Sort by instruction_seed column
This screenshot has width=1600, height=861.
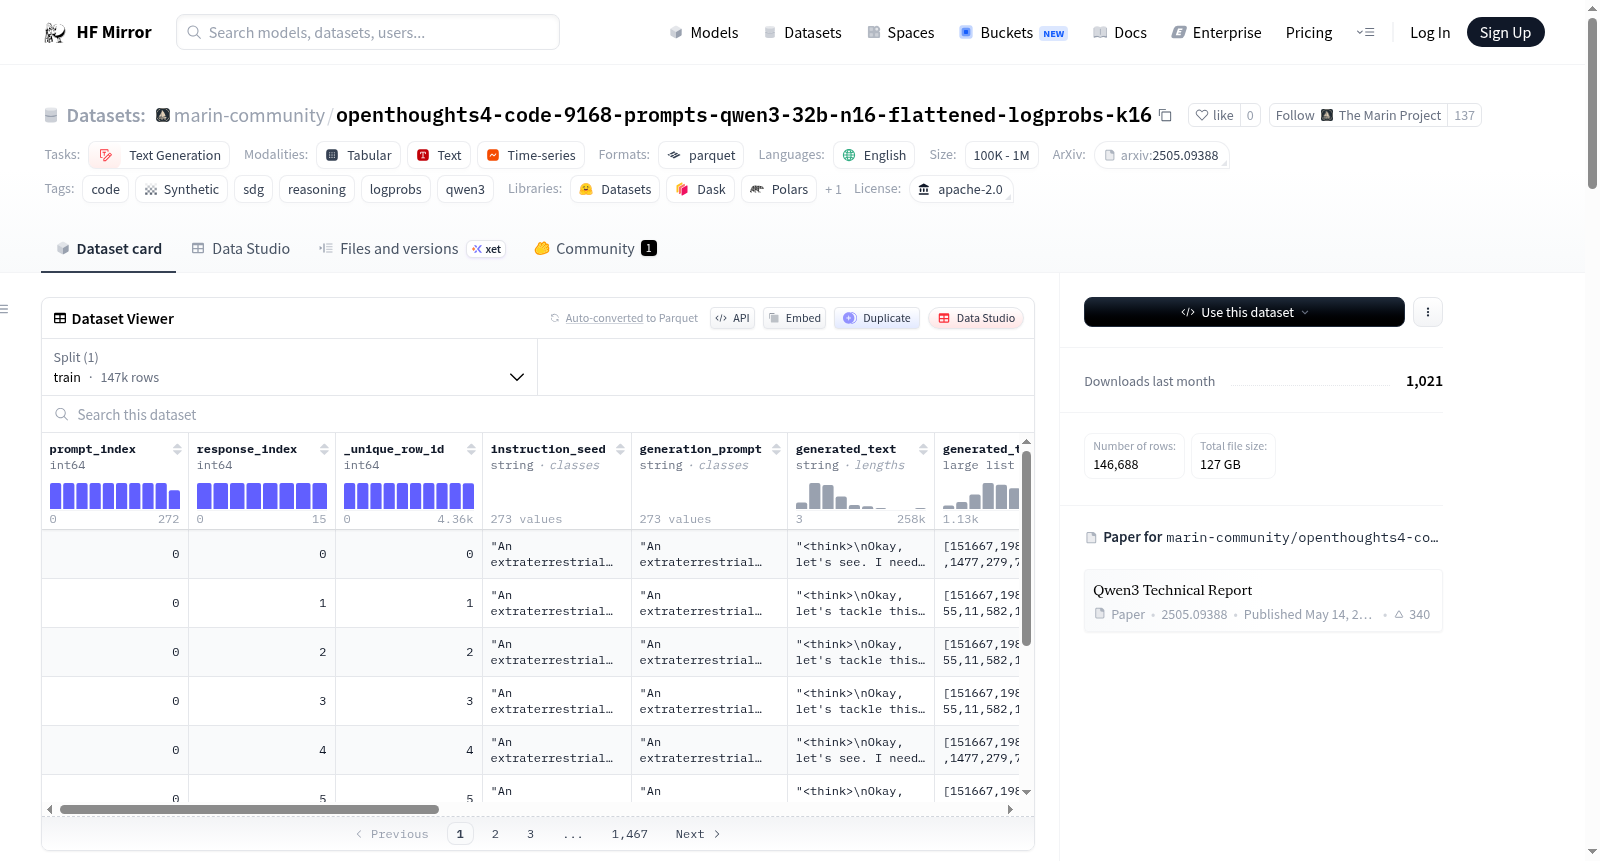point(620,449)
